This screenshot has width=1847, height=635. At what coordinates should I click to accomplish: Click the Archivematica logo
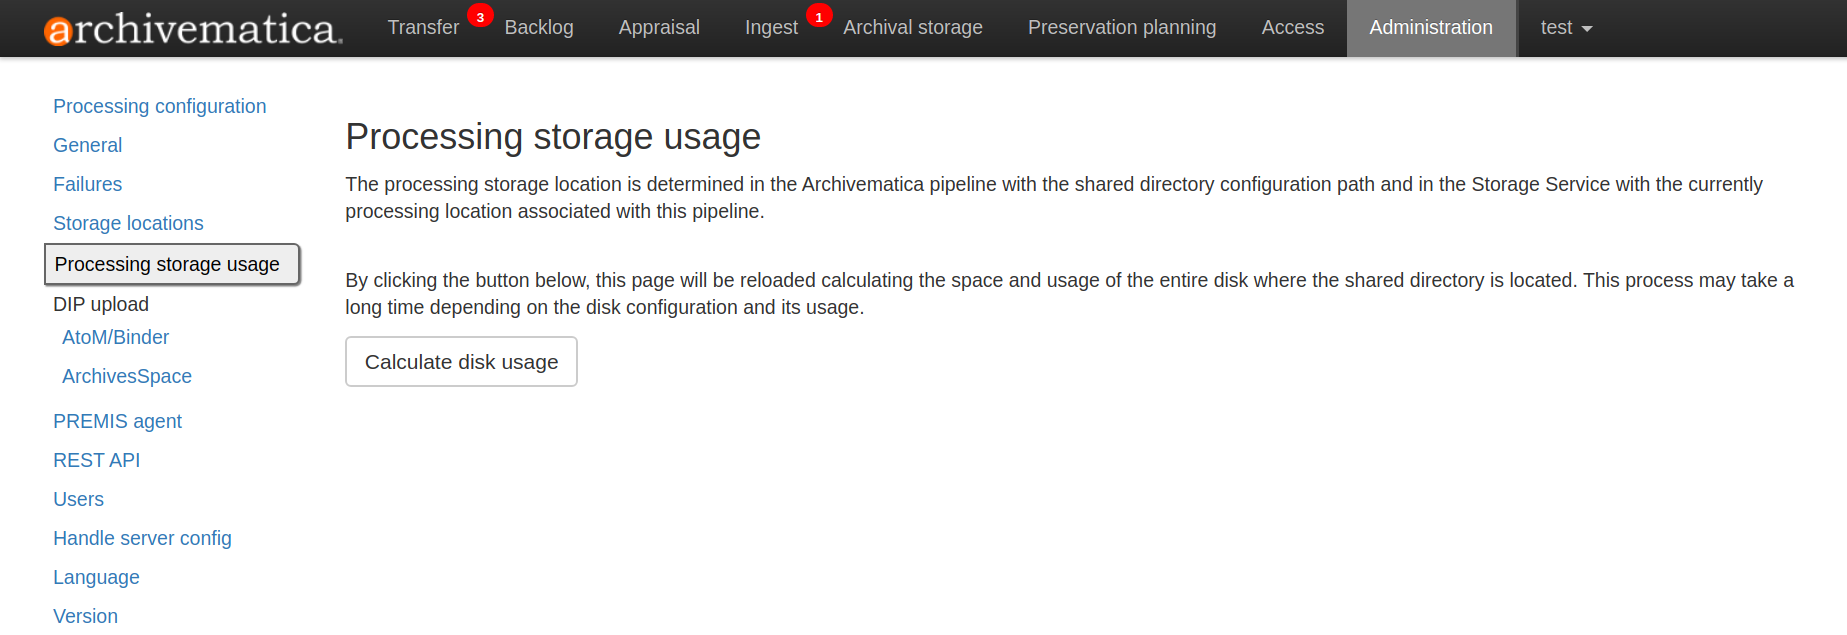(193, 29)
